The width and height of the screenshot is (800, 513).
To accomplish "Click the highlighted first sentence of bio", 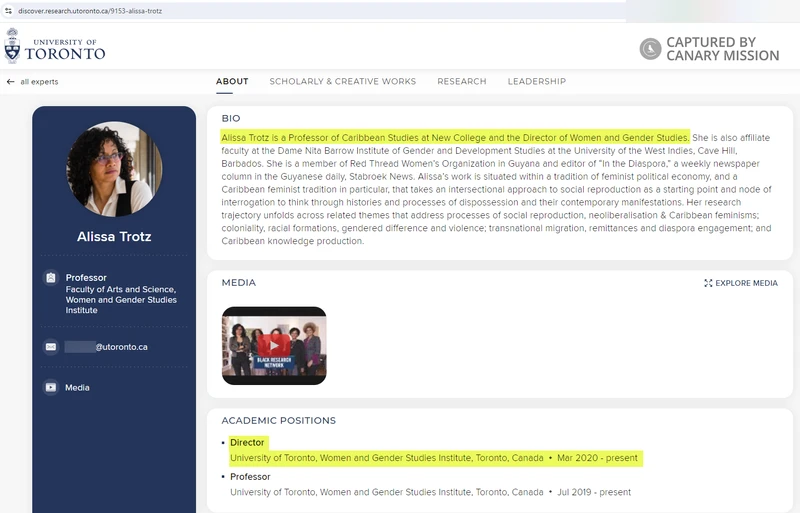I will 455,138.
